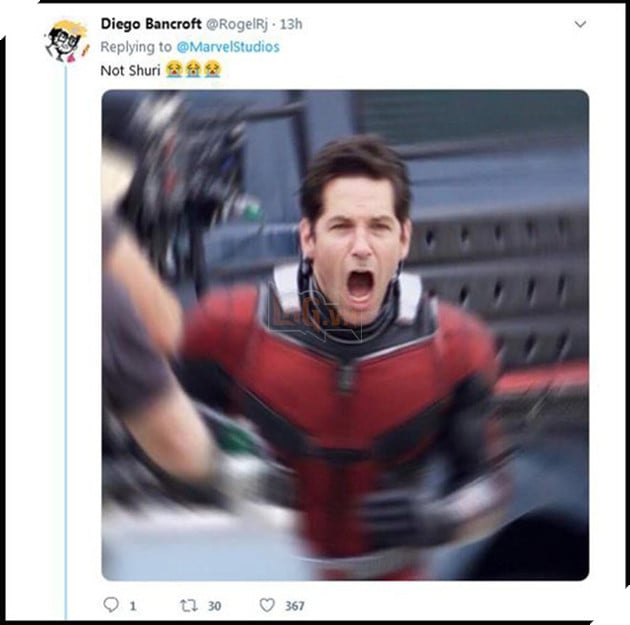Click the retweet count 30

215,606
